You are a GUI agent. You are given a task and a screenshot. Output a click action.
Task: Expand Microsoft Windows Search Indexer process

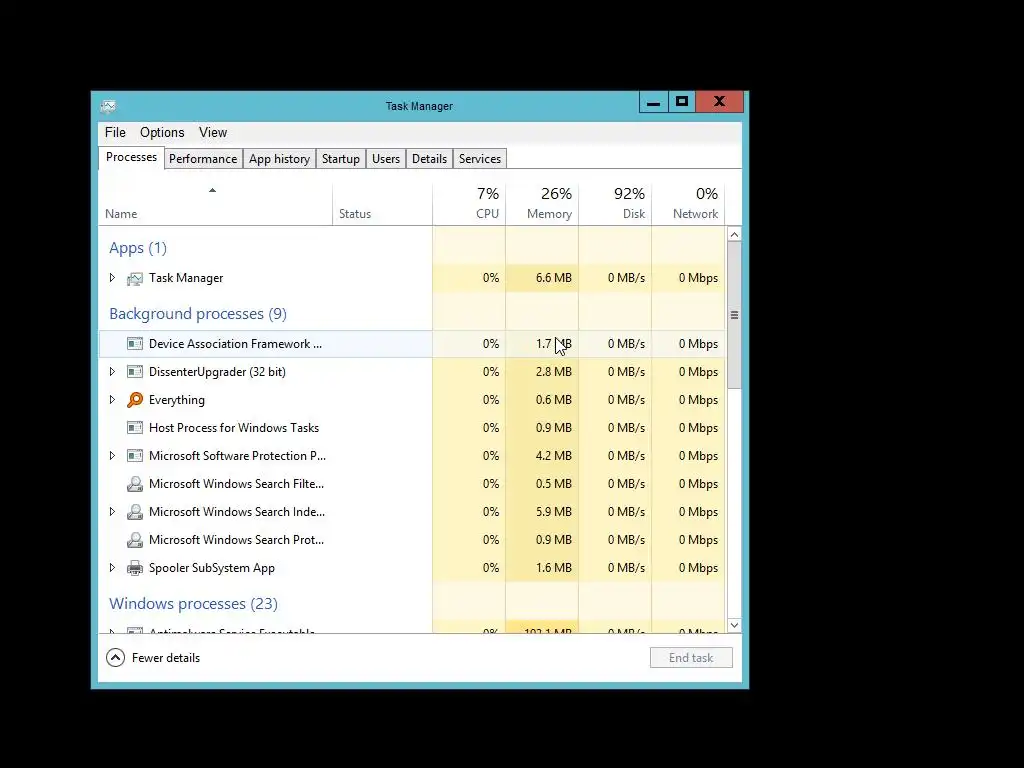pyautogui.click(x=112, y=512)
